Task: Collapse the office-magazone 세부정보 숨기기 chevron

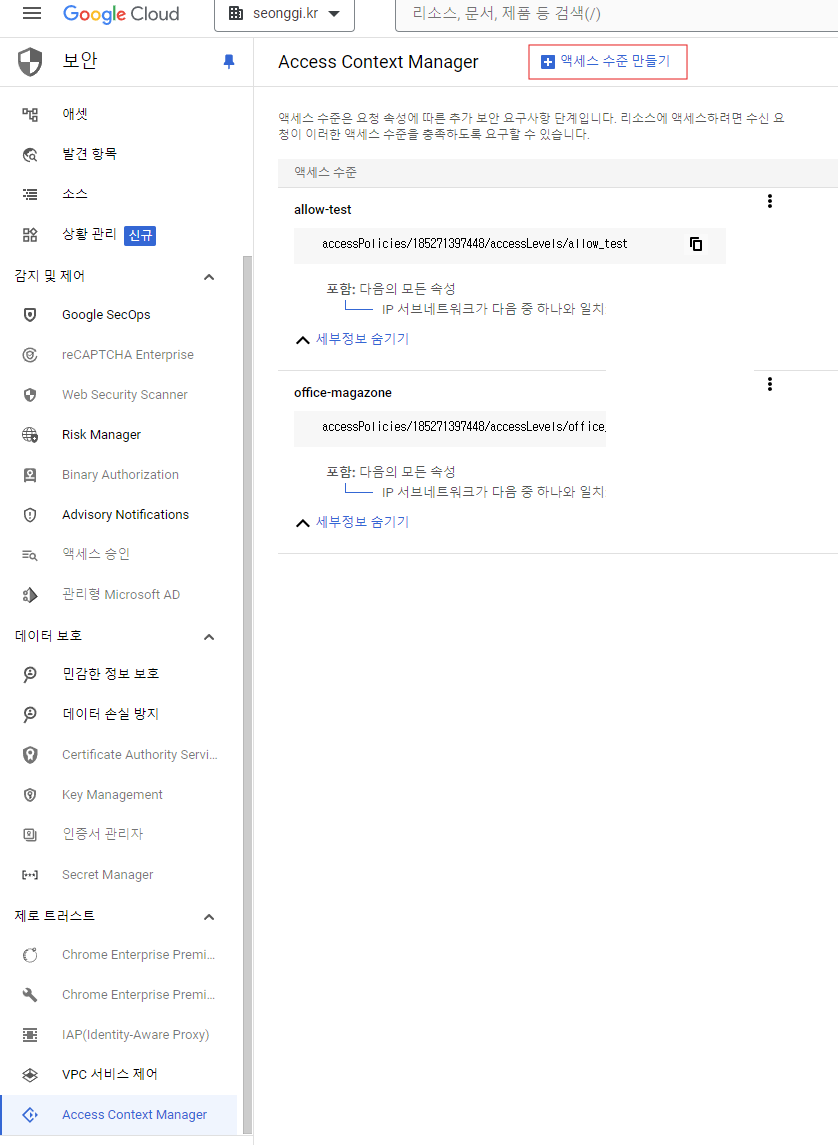Action: point(302,523)
